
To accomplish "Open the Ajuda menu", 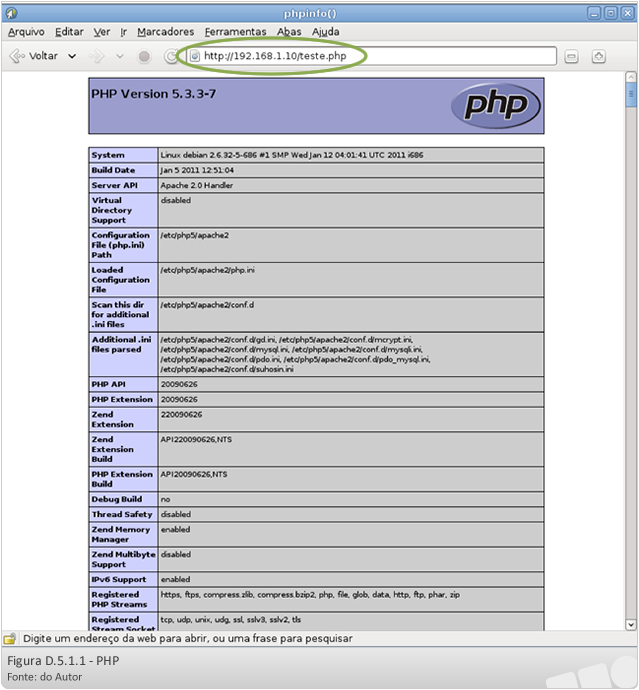I will [x=326, y=32].
